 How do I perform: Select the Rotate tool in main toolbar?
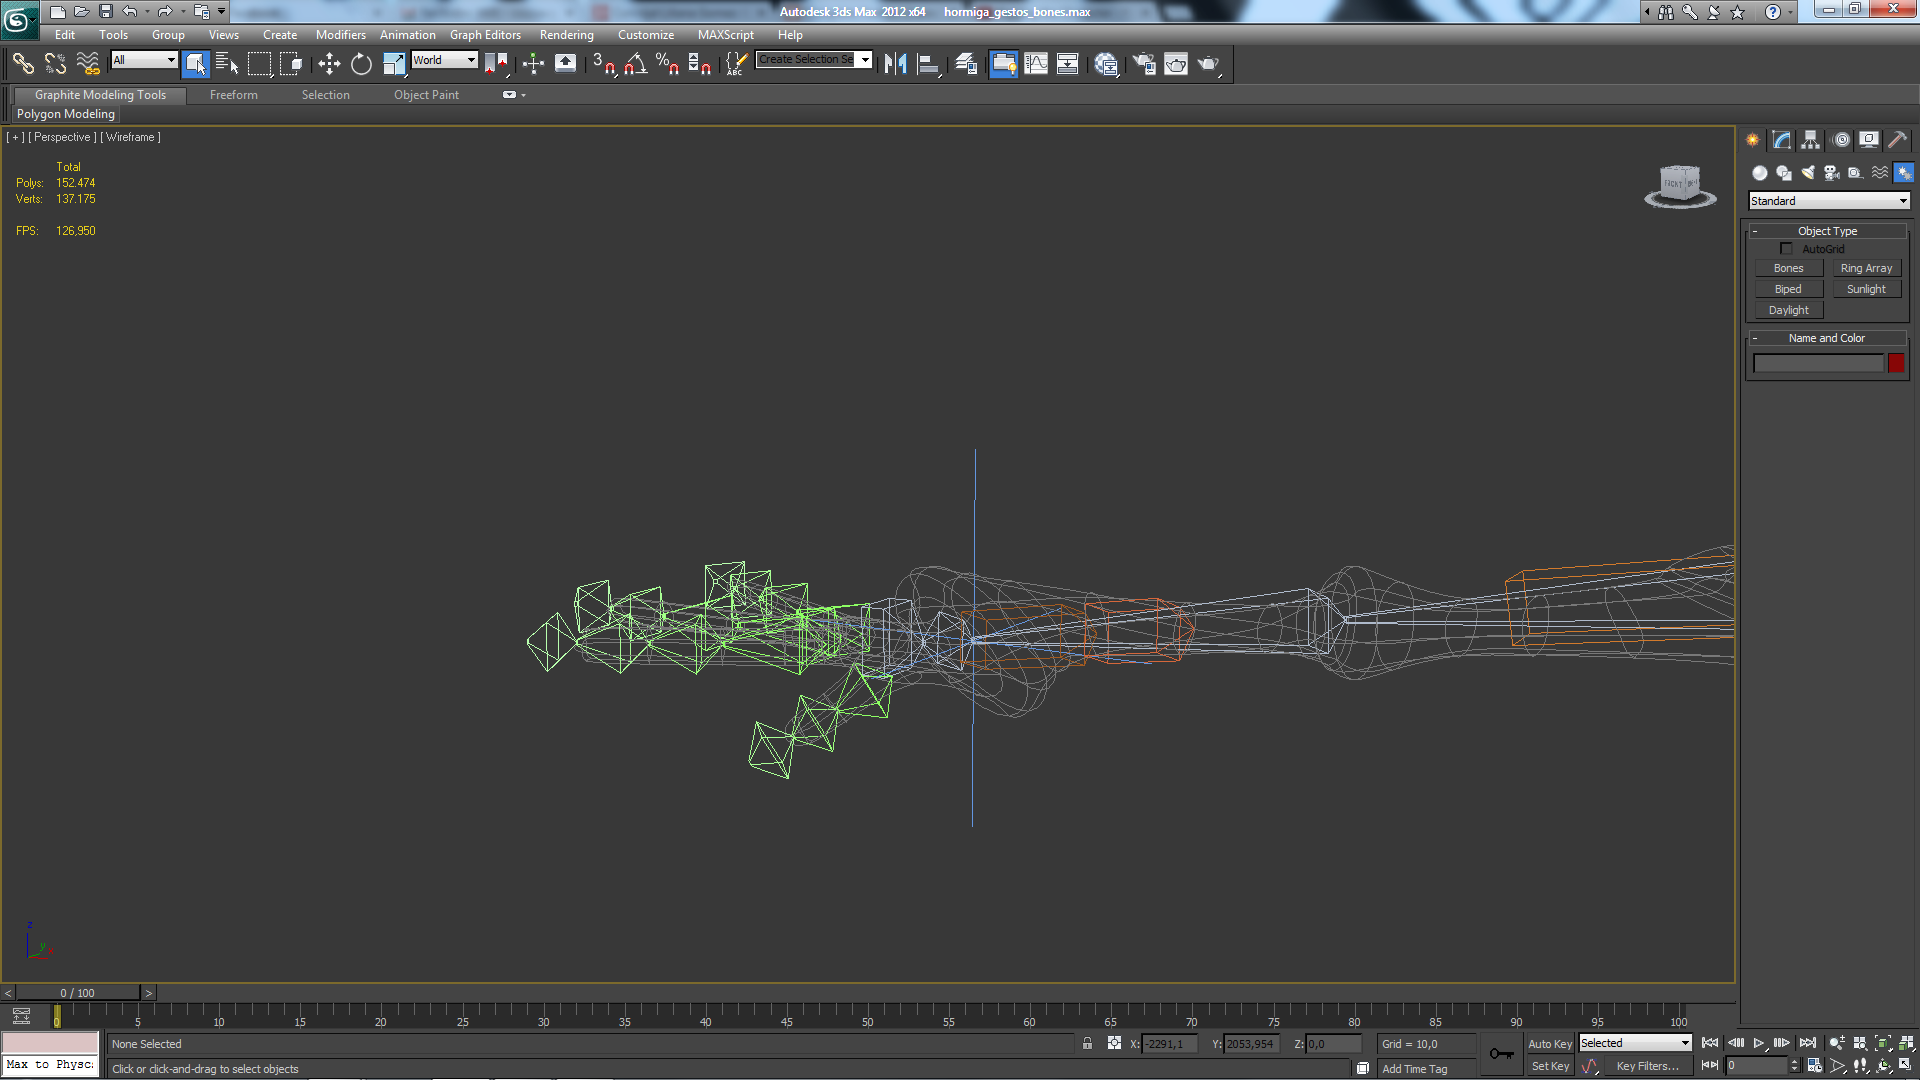[x=361, y=64]
